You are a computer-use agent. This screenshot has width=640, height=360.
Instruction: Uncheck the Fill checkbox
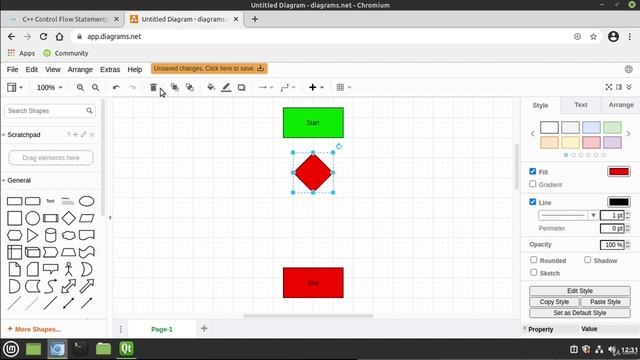coord(533,171)
